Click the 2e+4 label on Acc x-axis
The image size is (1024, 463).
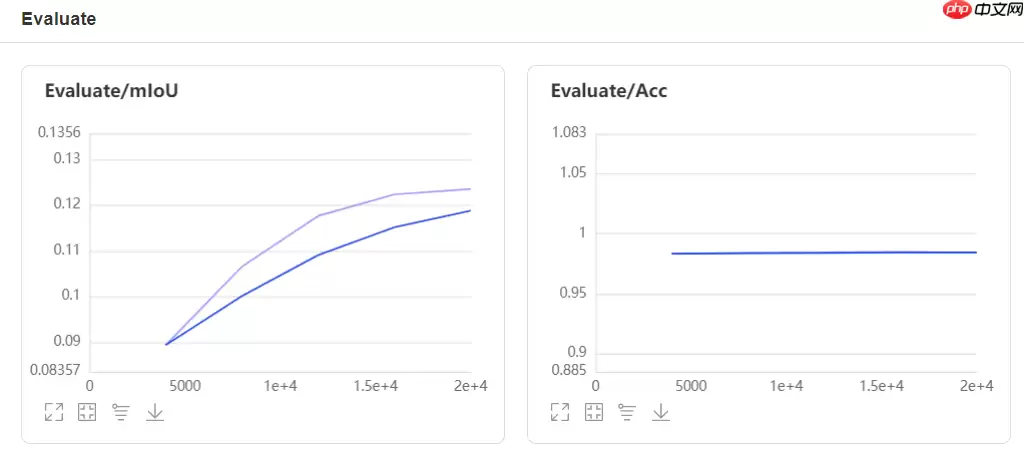pos(975,386)
